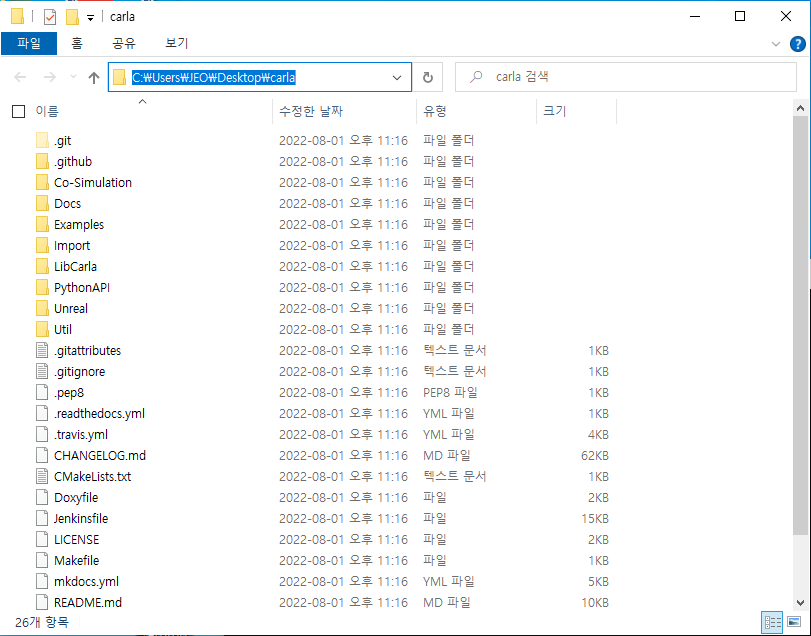Open the 파일 menu tab

pos(29,43)
